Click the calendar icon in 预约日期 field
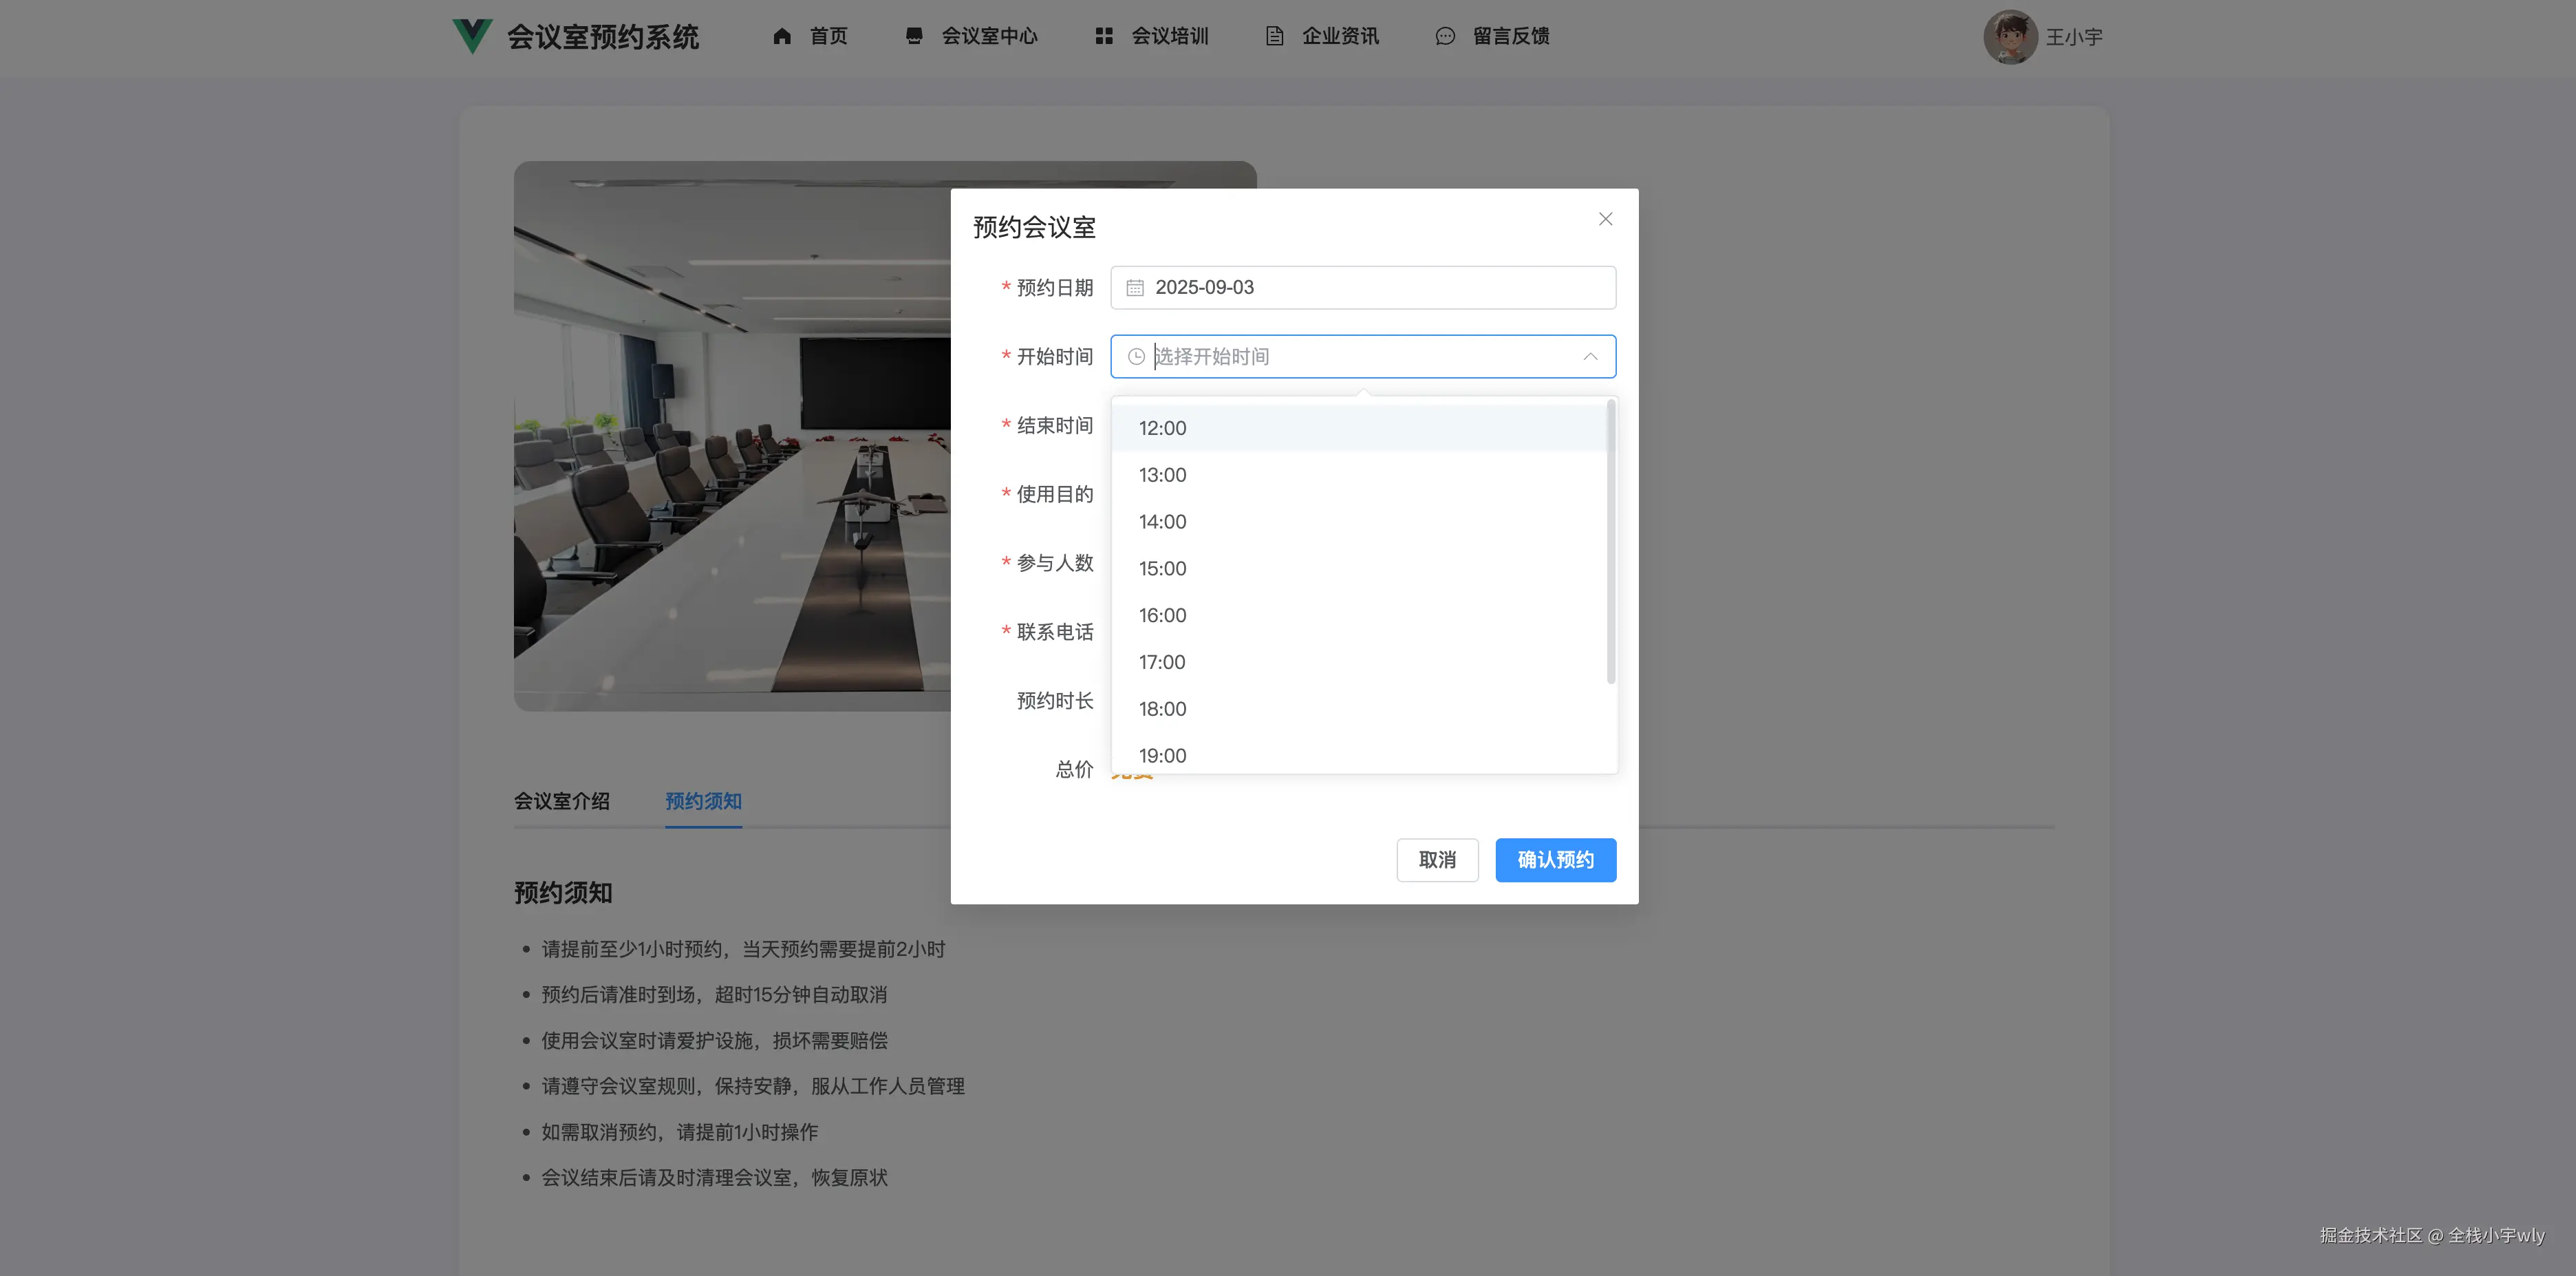 pyautogui.click(x=1135, y=287)
